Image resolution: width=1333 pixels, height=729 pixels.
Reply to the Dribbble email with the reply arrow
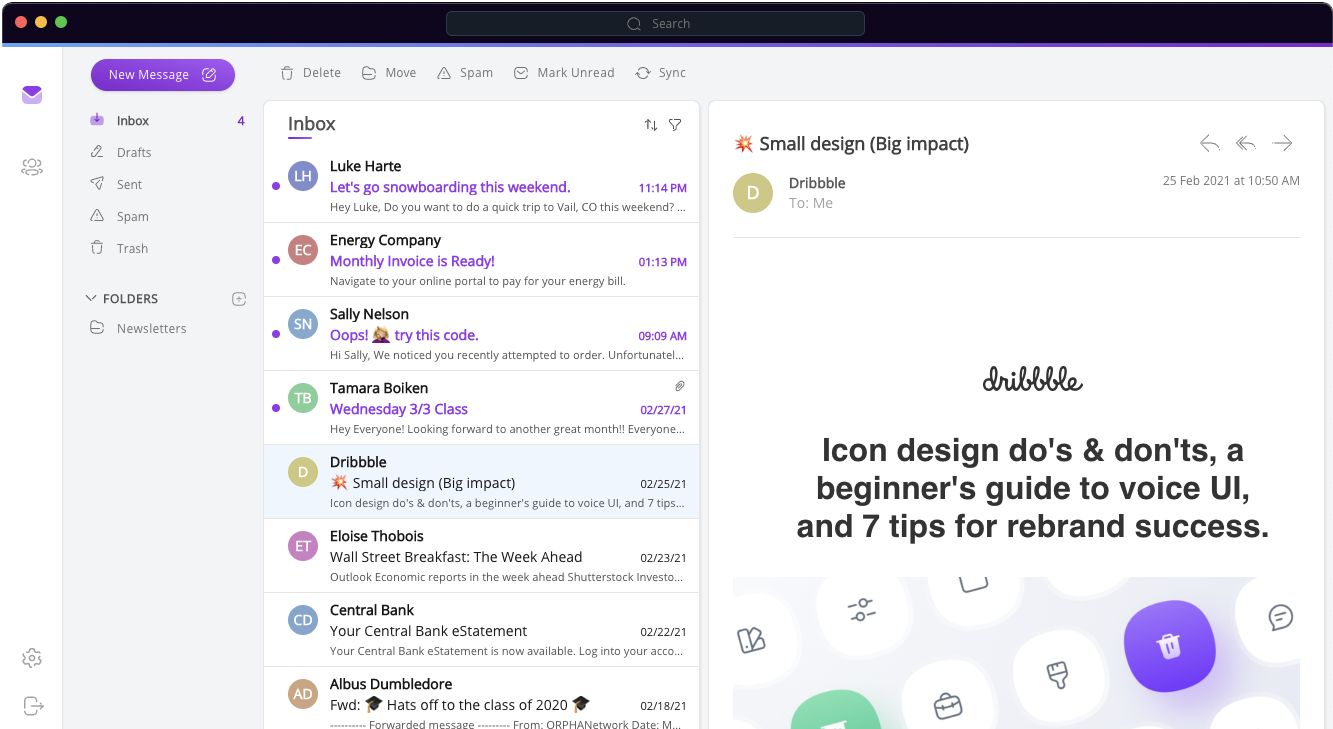click(1209, 143)
